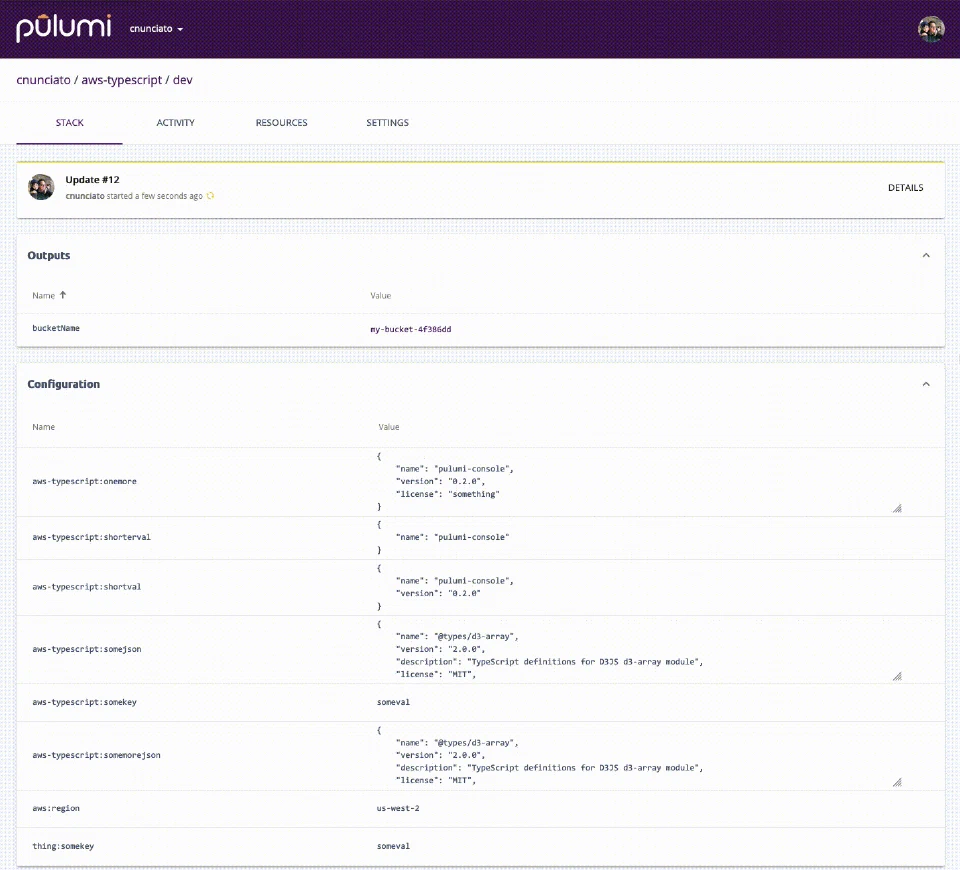
Task: Click resize handle of somejson config value
Action: point(897,676)
